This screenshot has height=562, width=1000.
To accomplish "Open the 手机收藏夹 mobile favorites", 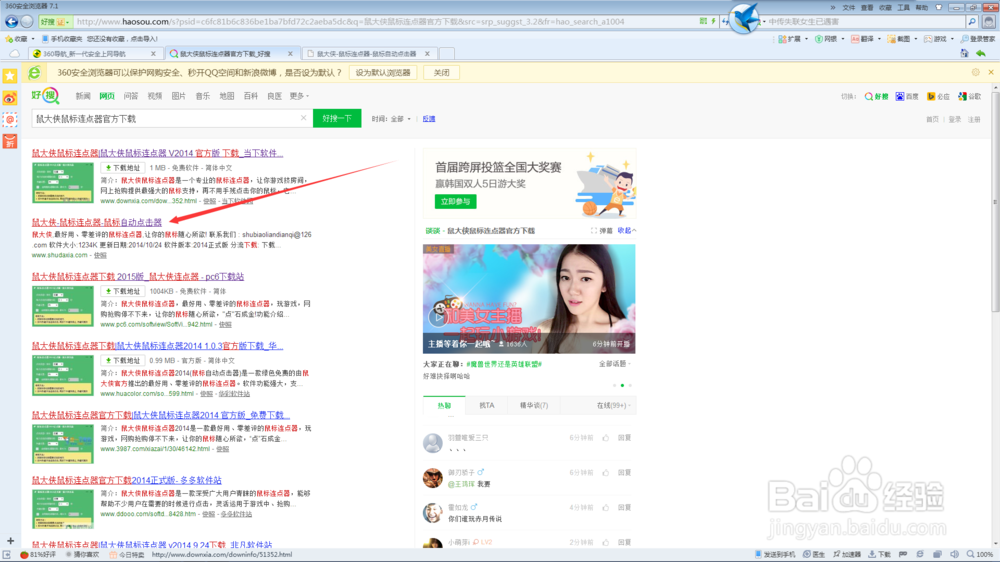I will [x=62, y=39].
